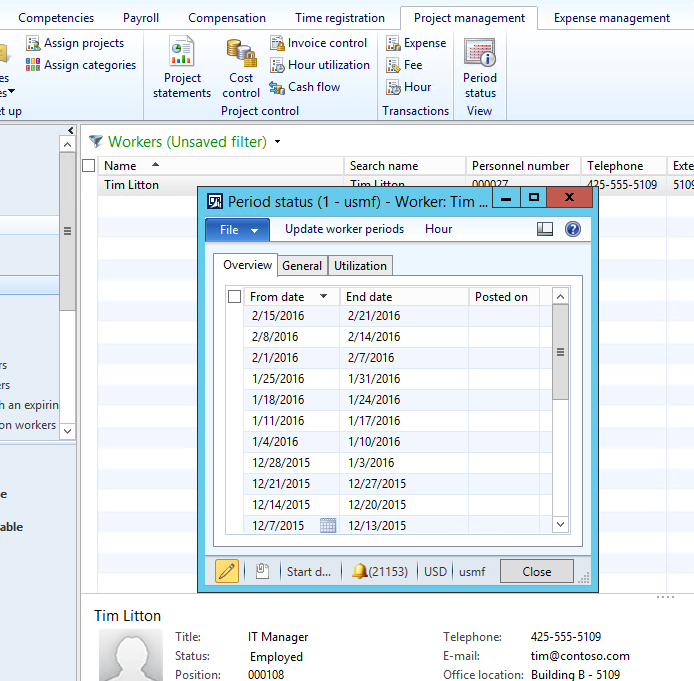
Task: Click the pencil edit icon in status bar
Action: [x=227, y=571]
